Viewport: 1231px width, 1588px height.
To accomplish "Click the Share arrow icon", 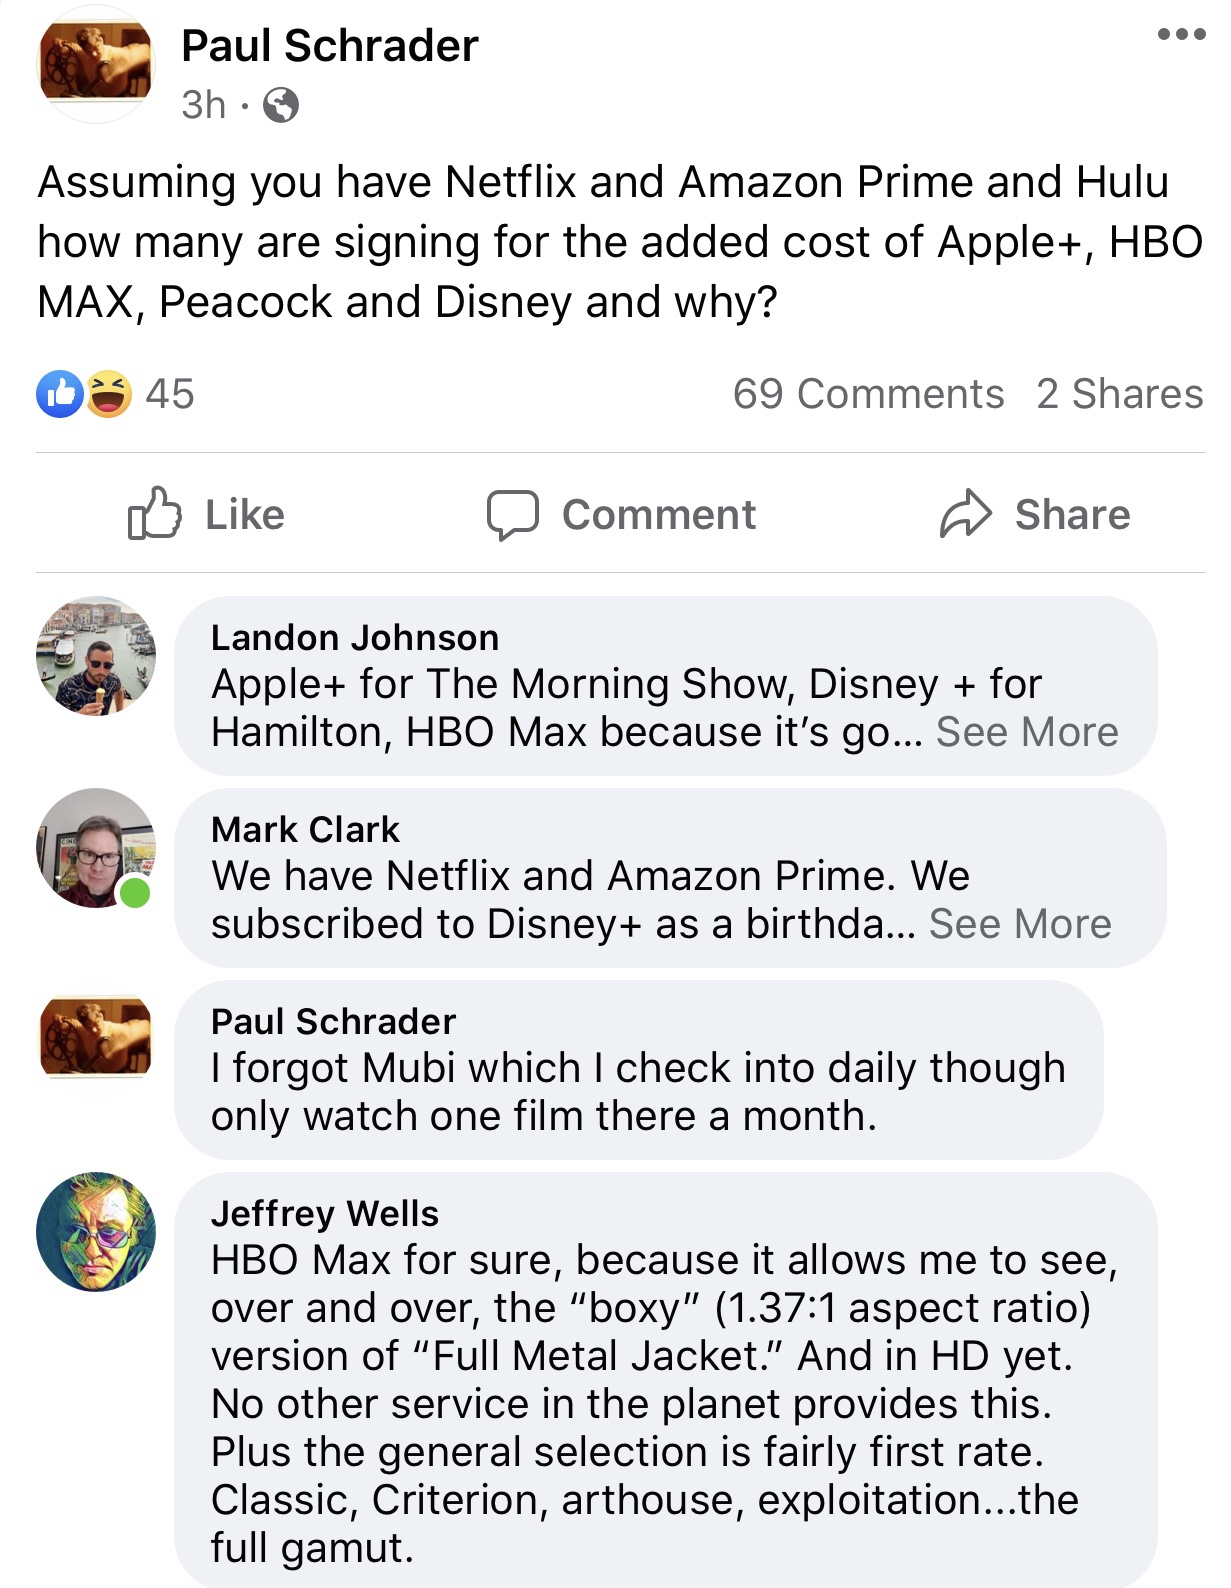I will (965, 514).
